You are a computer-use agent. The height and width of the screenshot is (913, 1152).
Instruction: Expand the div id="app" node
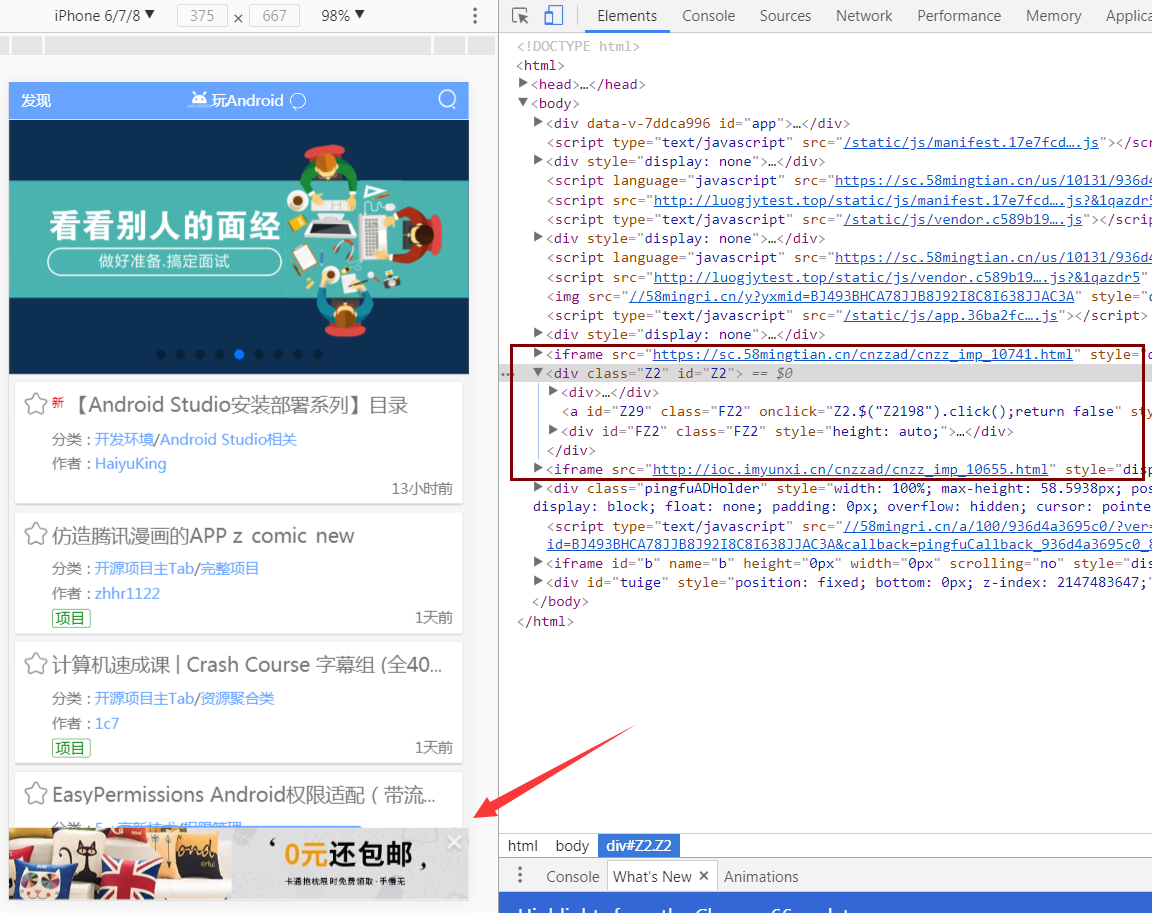click(538, 122)
